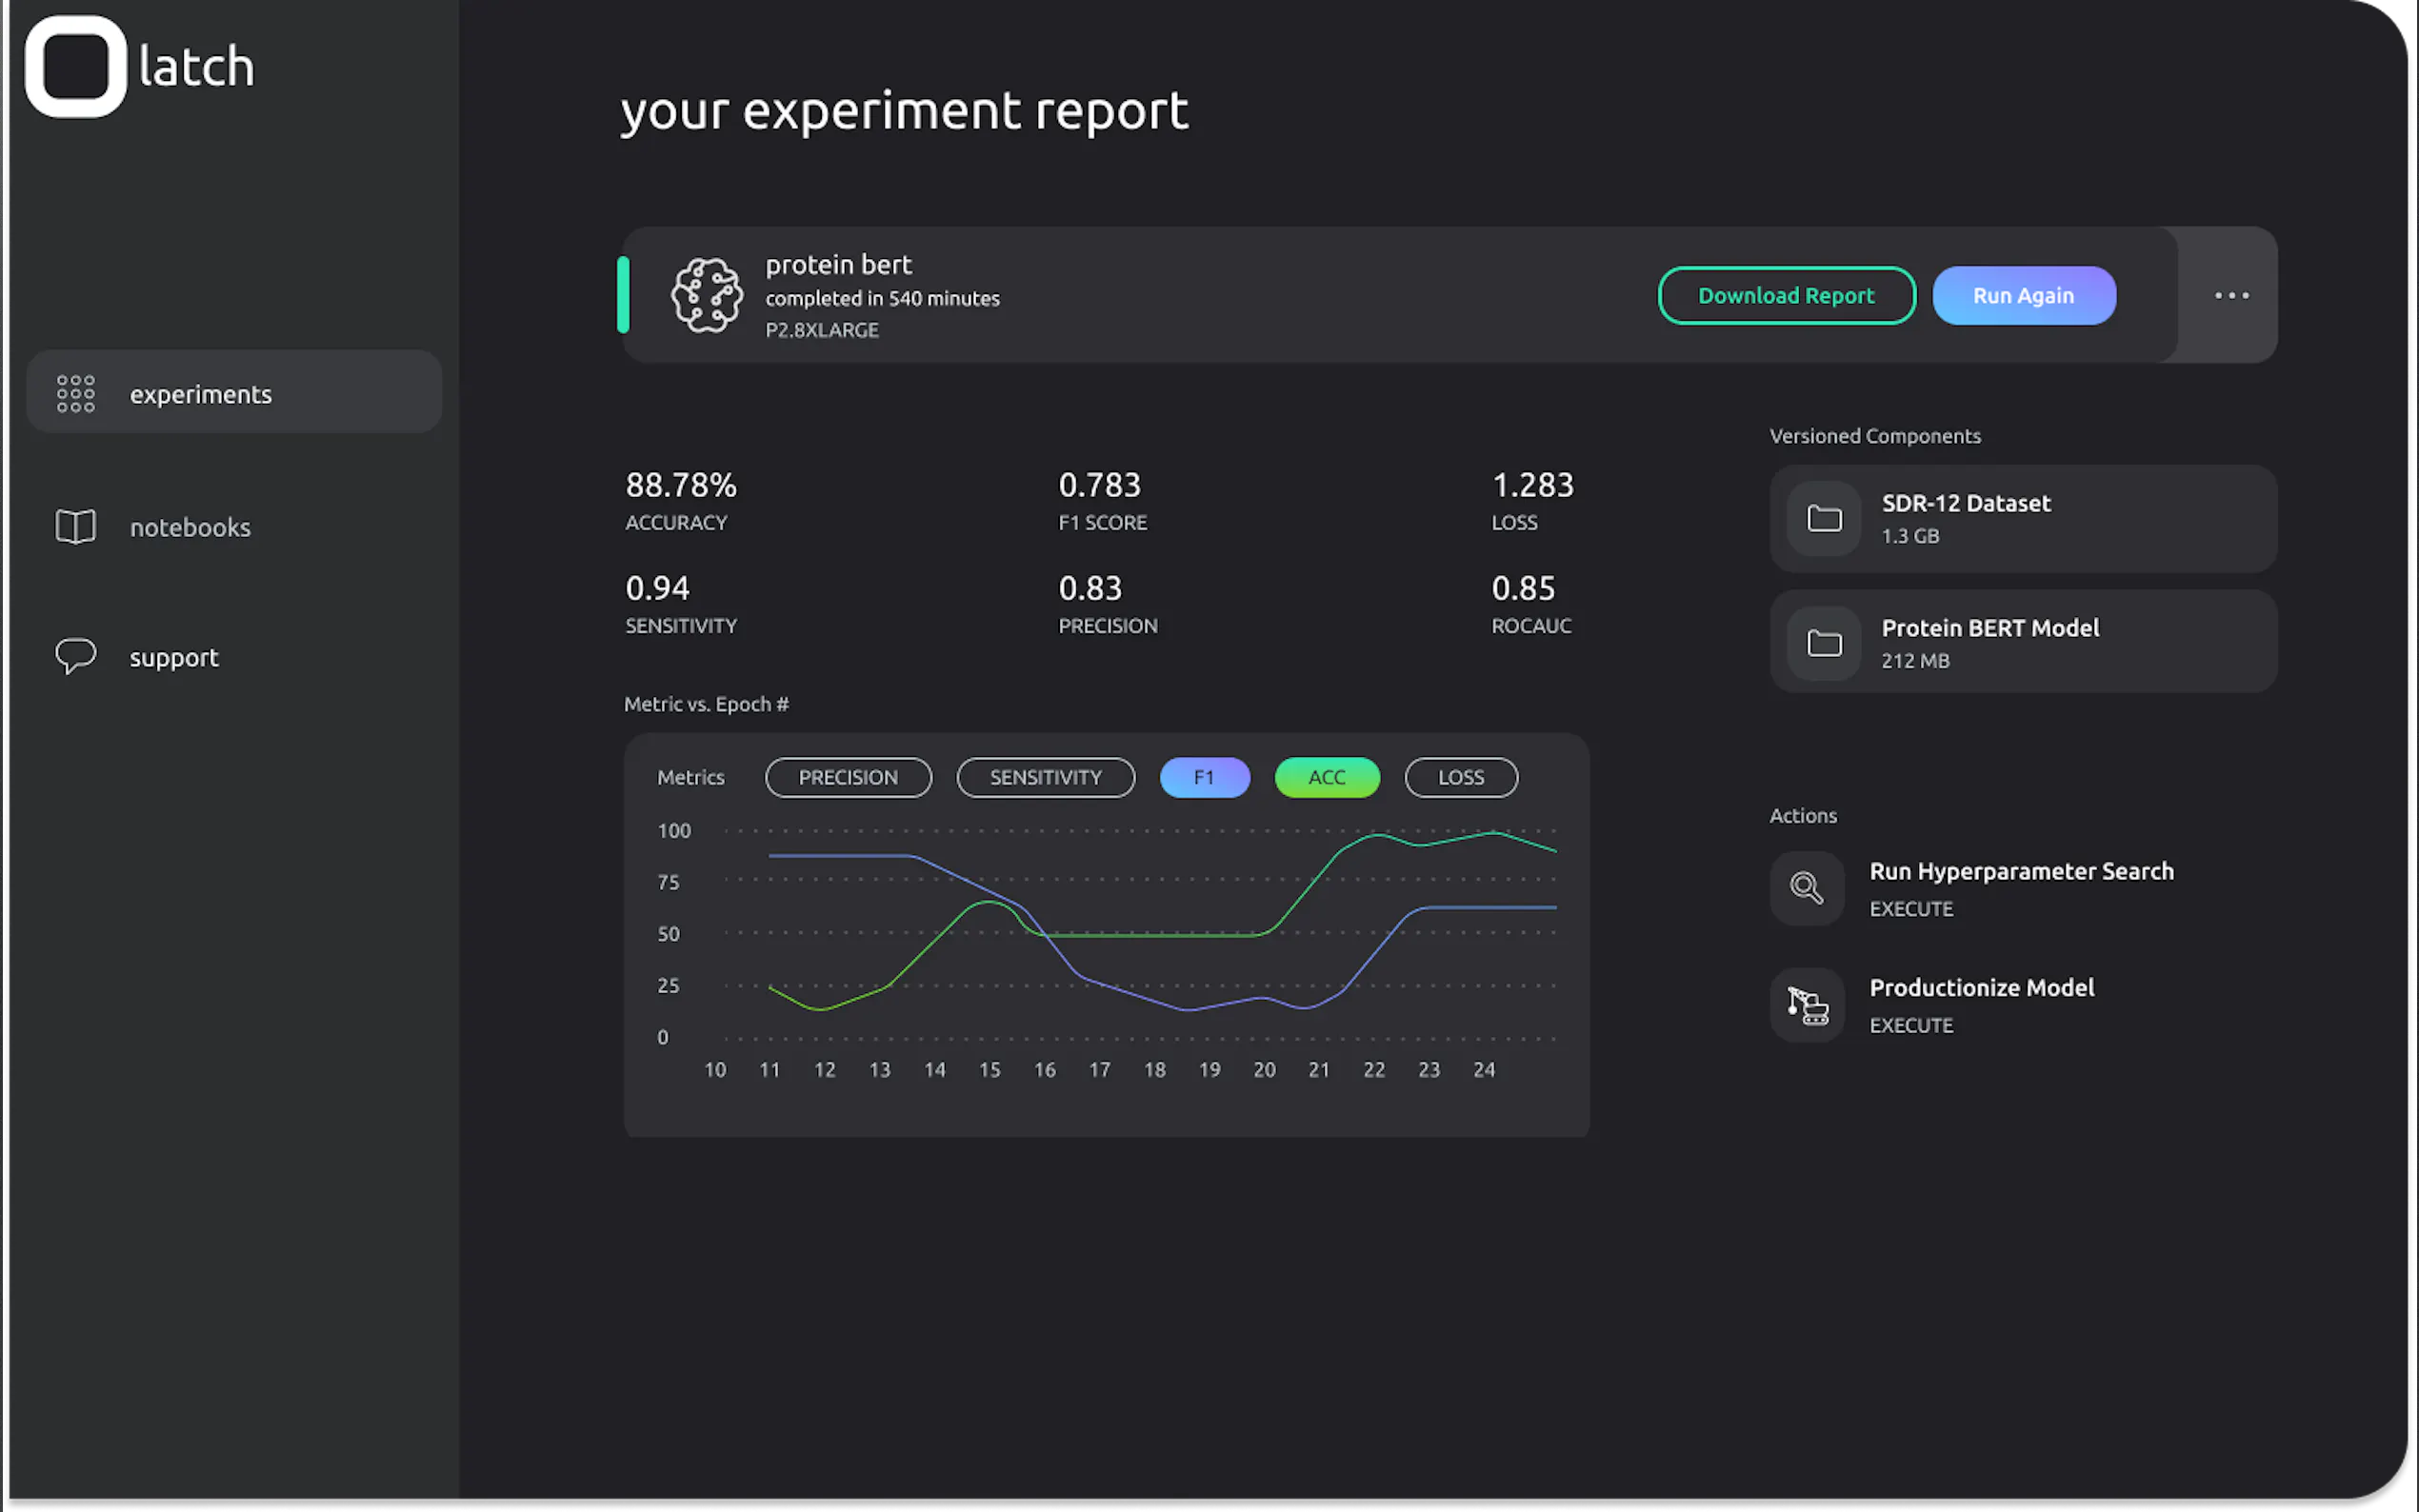The height and width of the screenshot is (1512, 2419).
Task: Click the protein bert brain icon
Action: pyautogui.click(x=707, y=296)
